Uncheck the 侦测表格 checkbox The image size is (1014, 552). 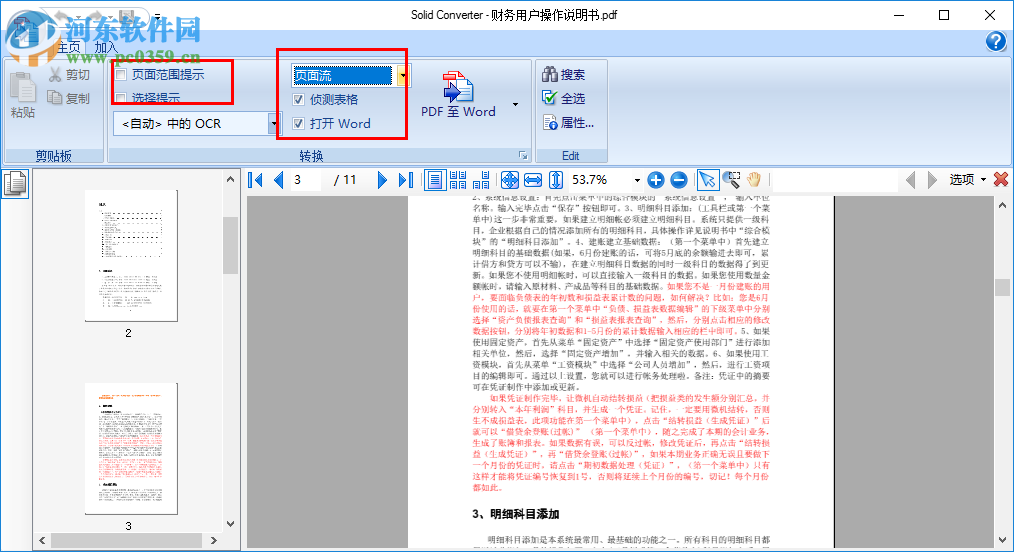pyautogui.click(x=298, y=100)
